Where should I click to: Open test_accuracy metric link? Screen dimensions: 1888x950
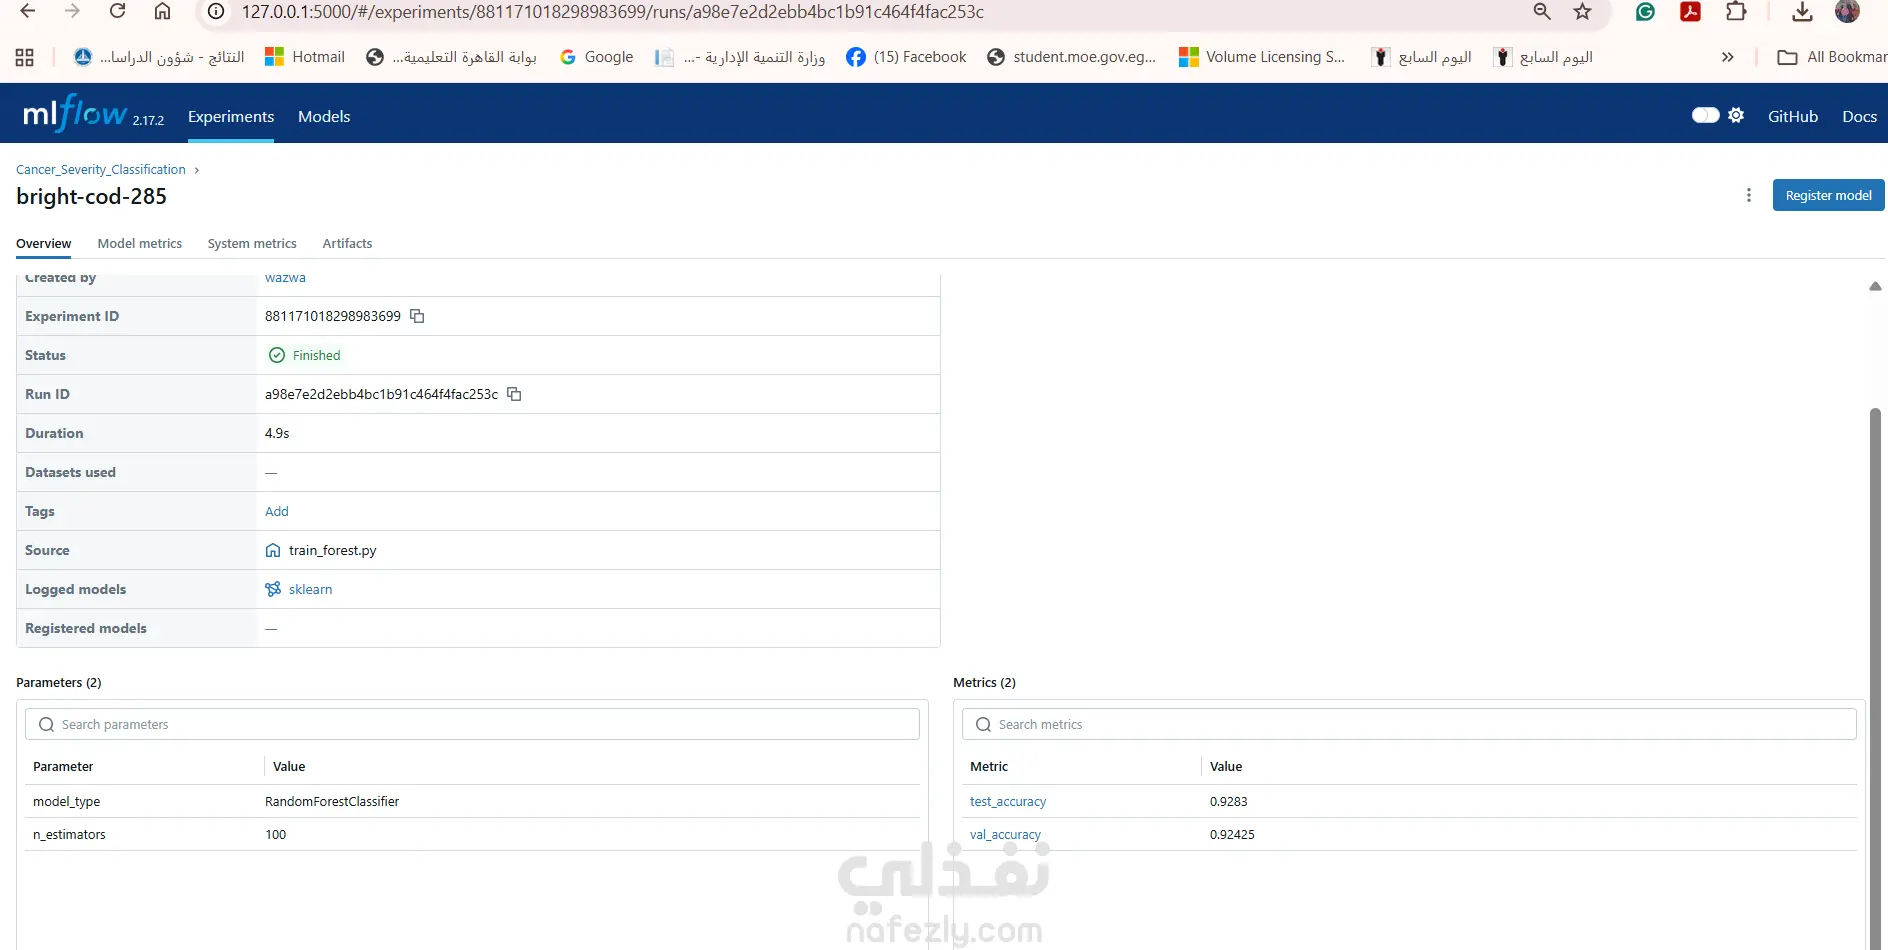pos(1008,801)
